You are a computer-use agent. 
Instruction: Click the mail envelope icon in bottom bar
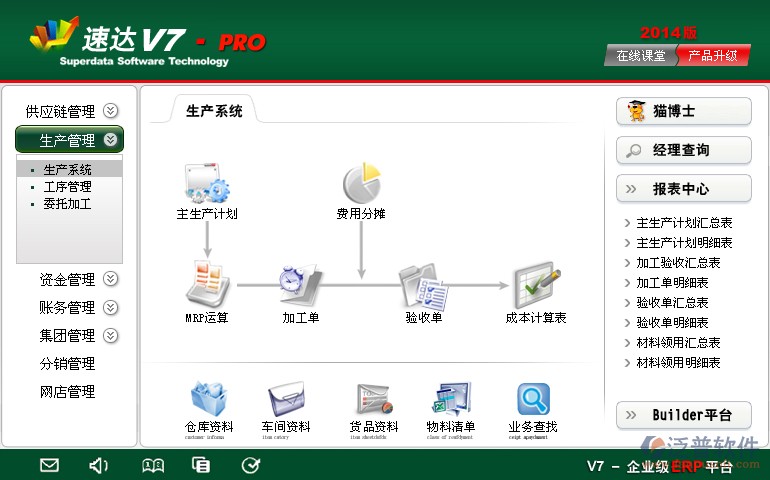tap(50, 465)
